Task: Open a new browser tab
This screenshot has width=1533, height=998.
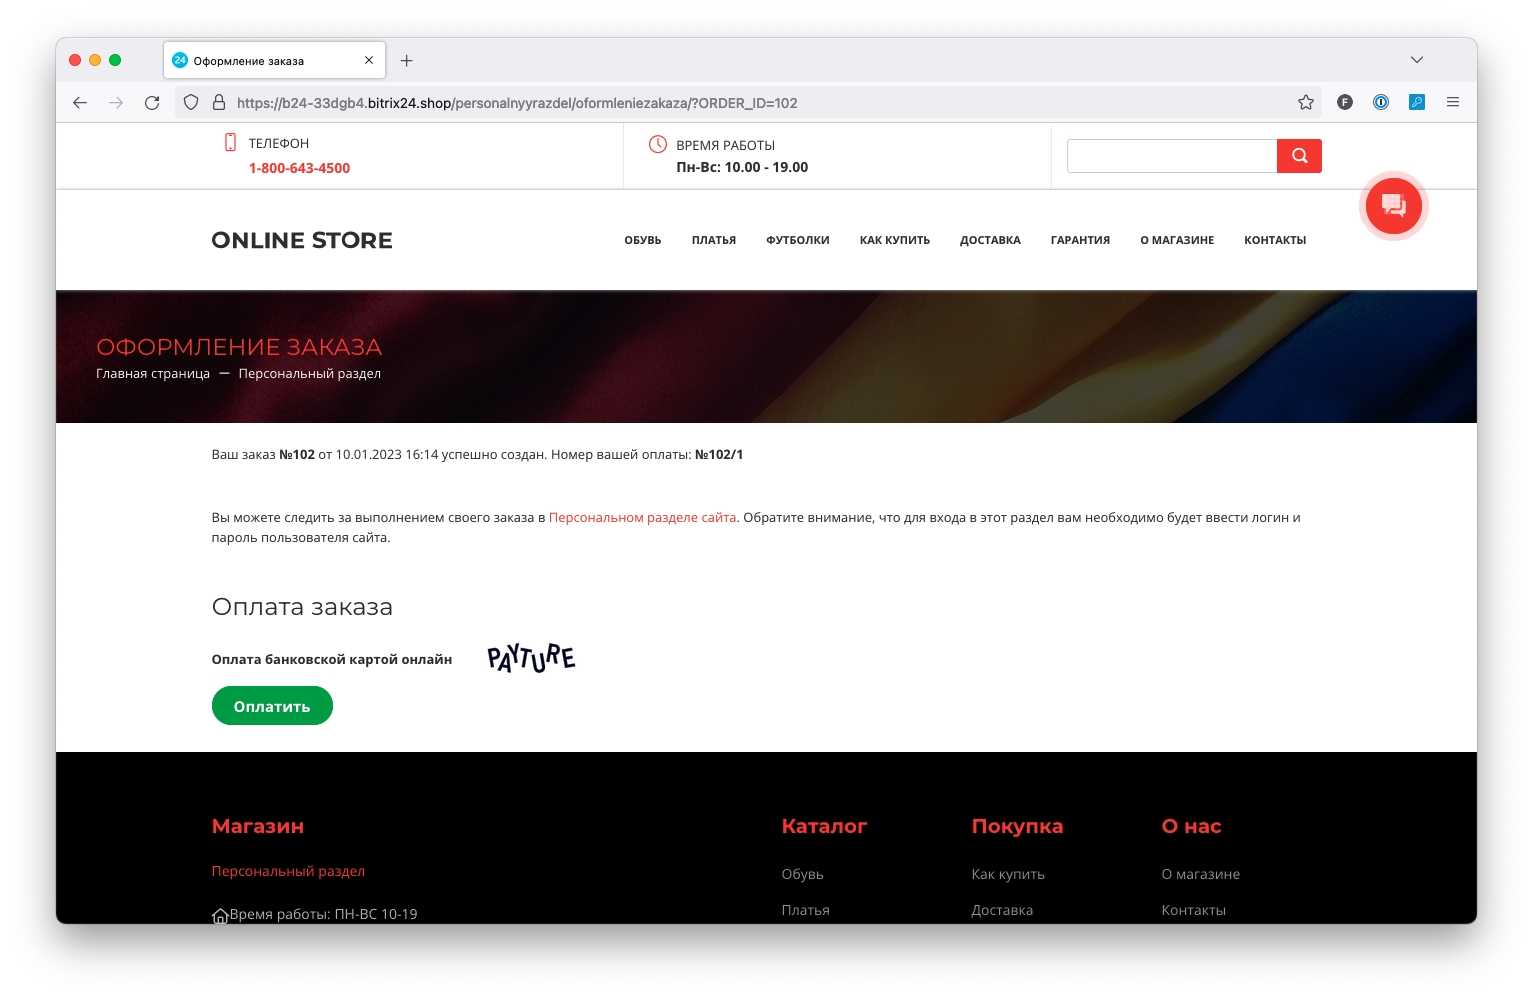Action: pyautogui.click(x=407, y=60)
